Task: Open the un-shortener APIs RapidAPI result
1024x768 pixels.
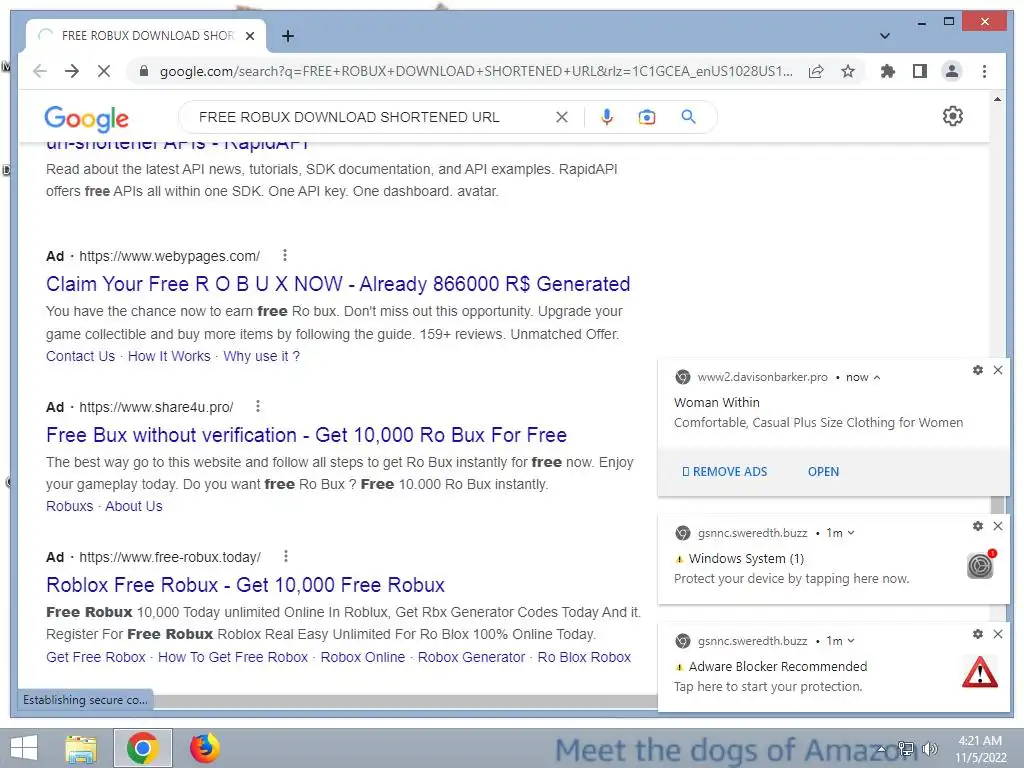Action: (x=177, y=145)
